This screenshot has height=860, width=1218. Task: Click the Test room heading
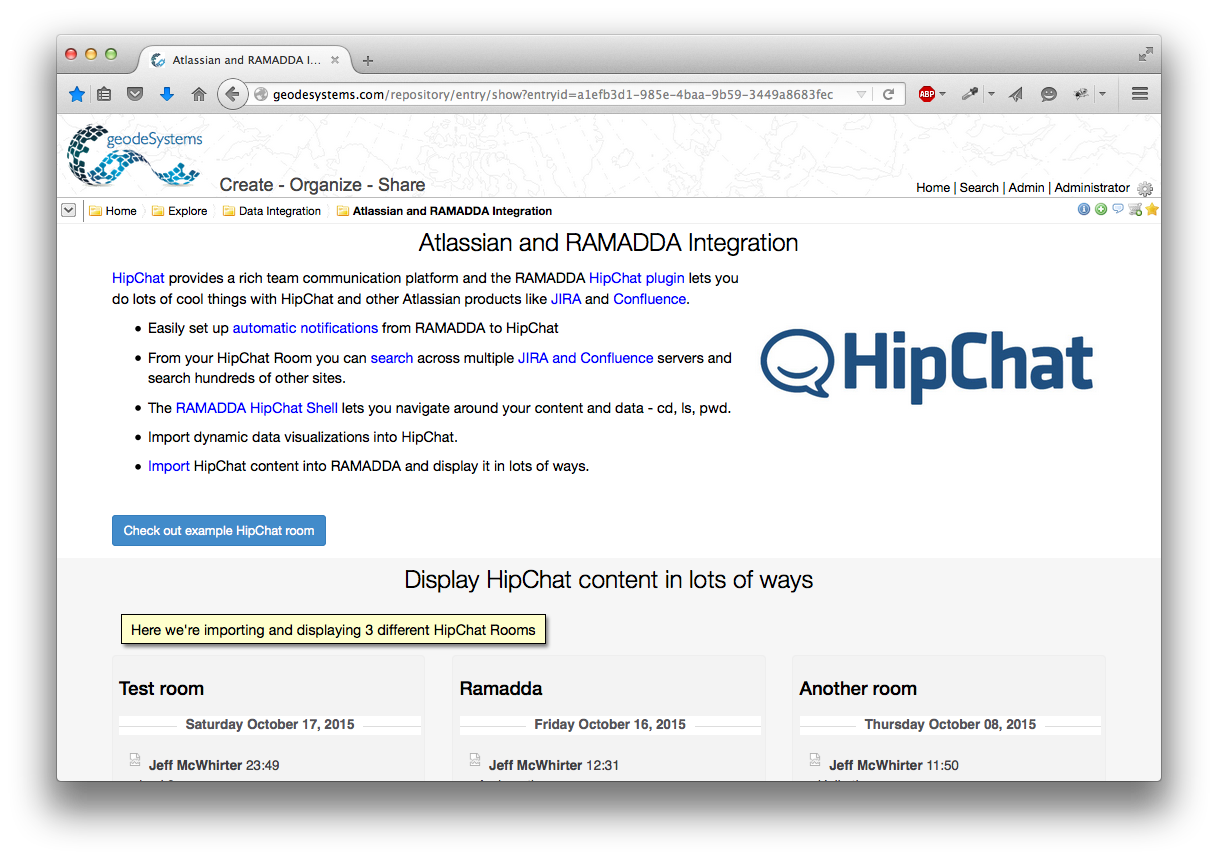tap(161, 689)
